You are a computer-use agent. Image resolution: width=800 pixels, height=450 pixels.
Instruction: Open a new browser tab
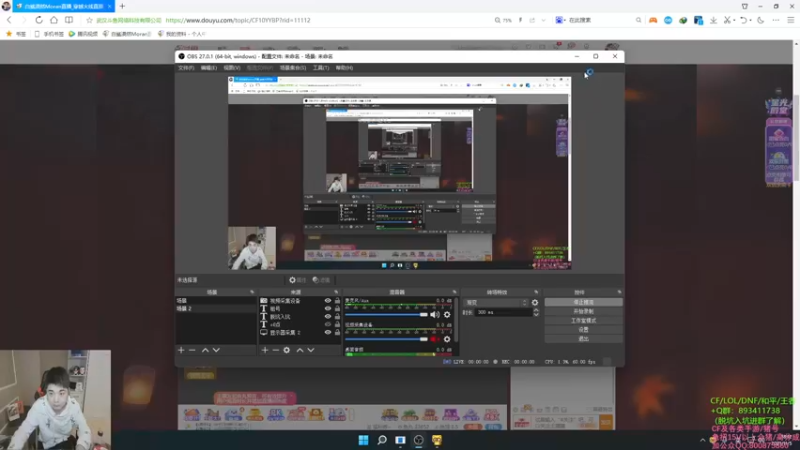[x=122, y=6]
